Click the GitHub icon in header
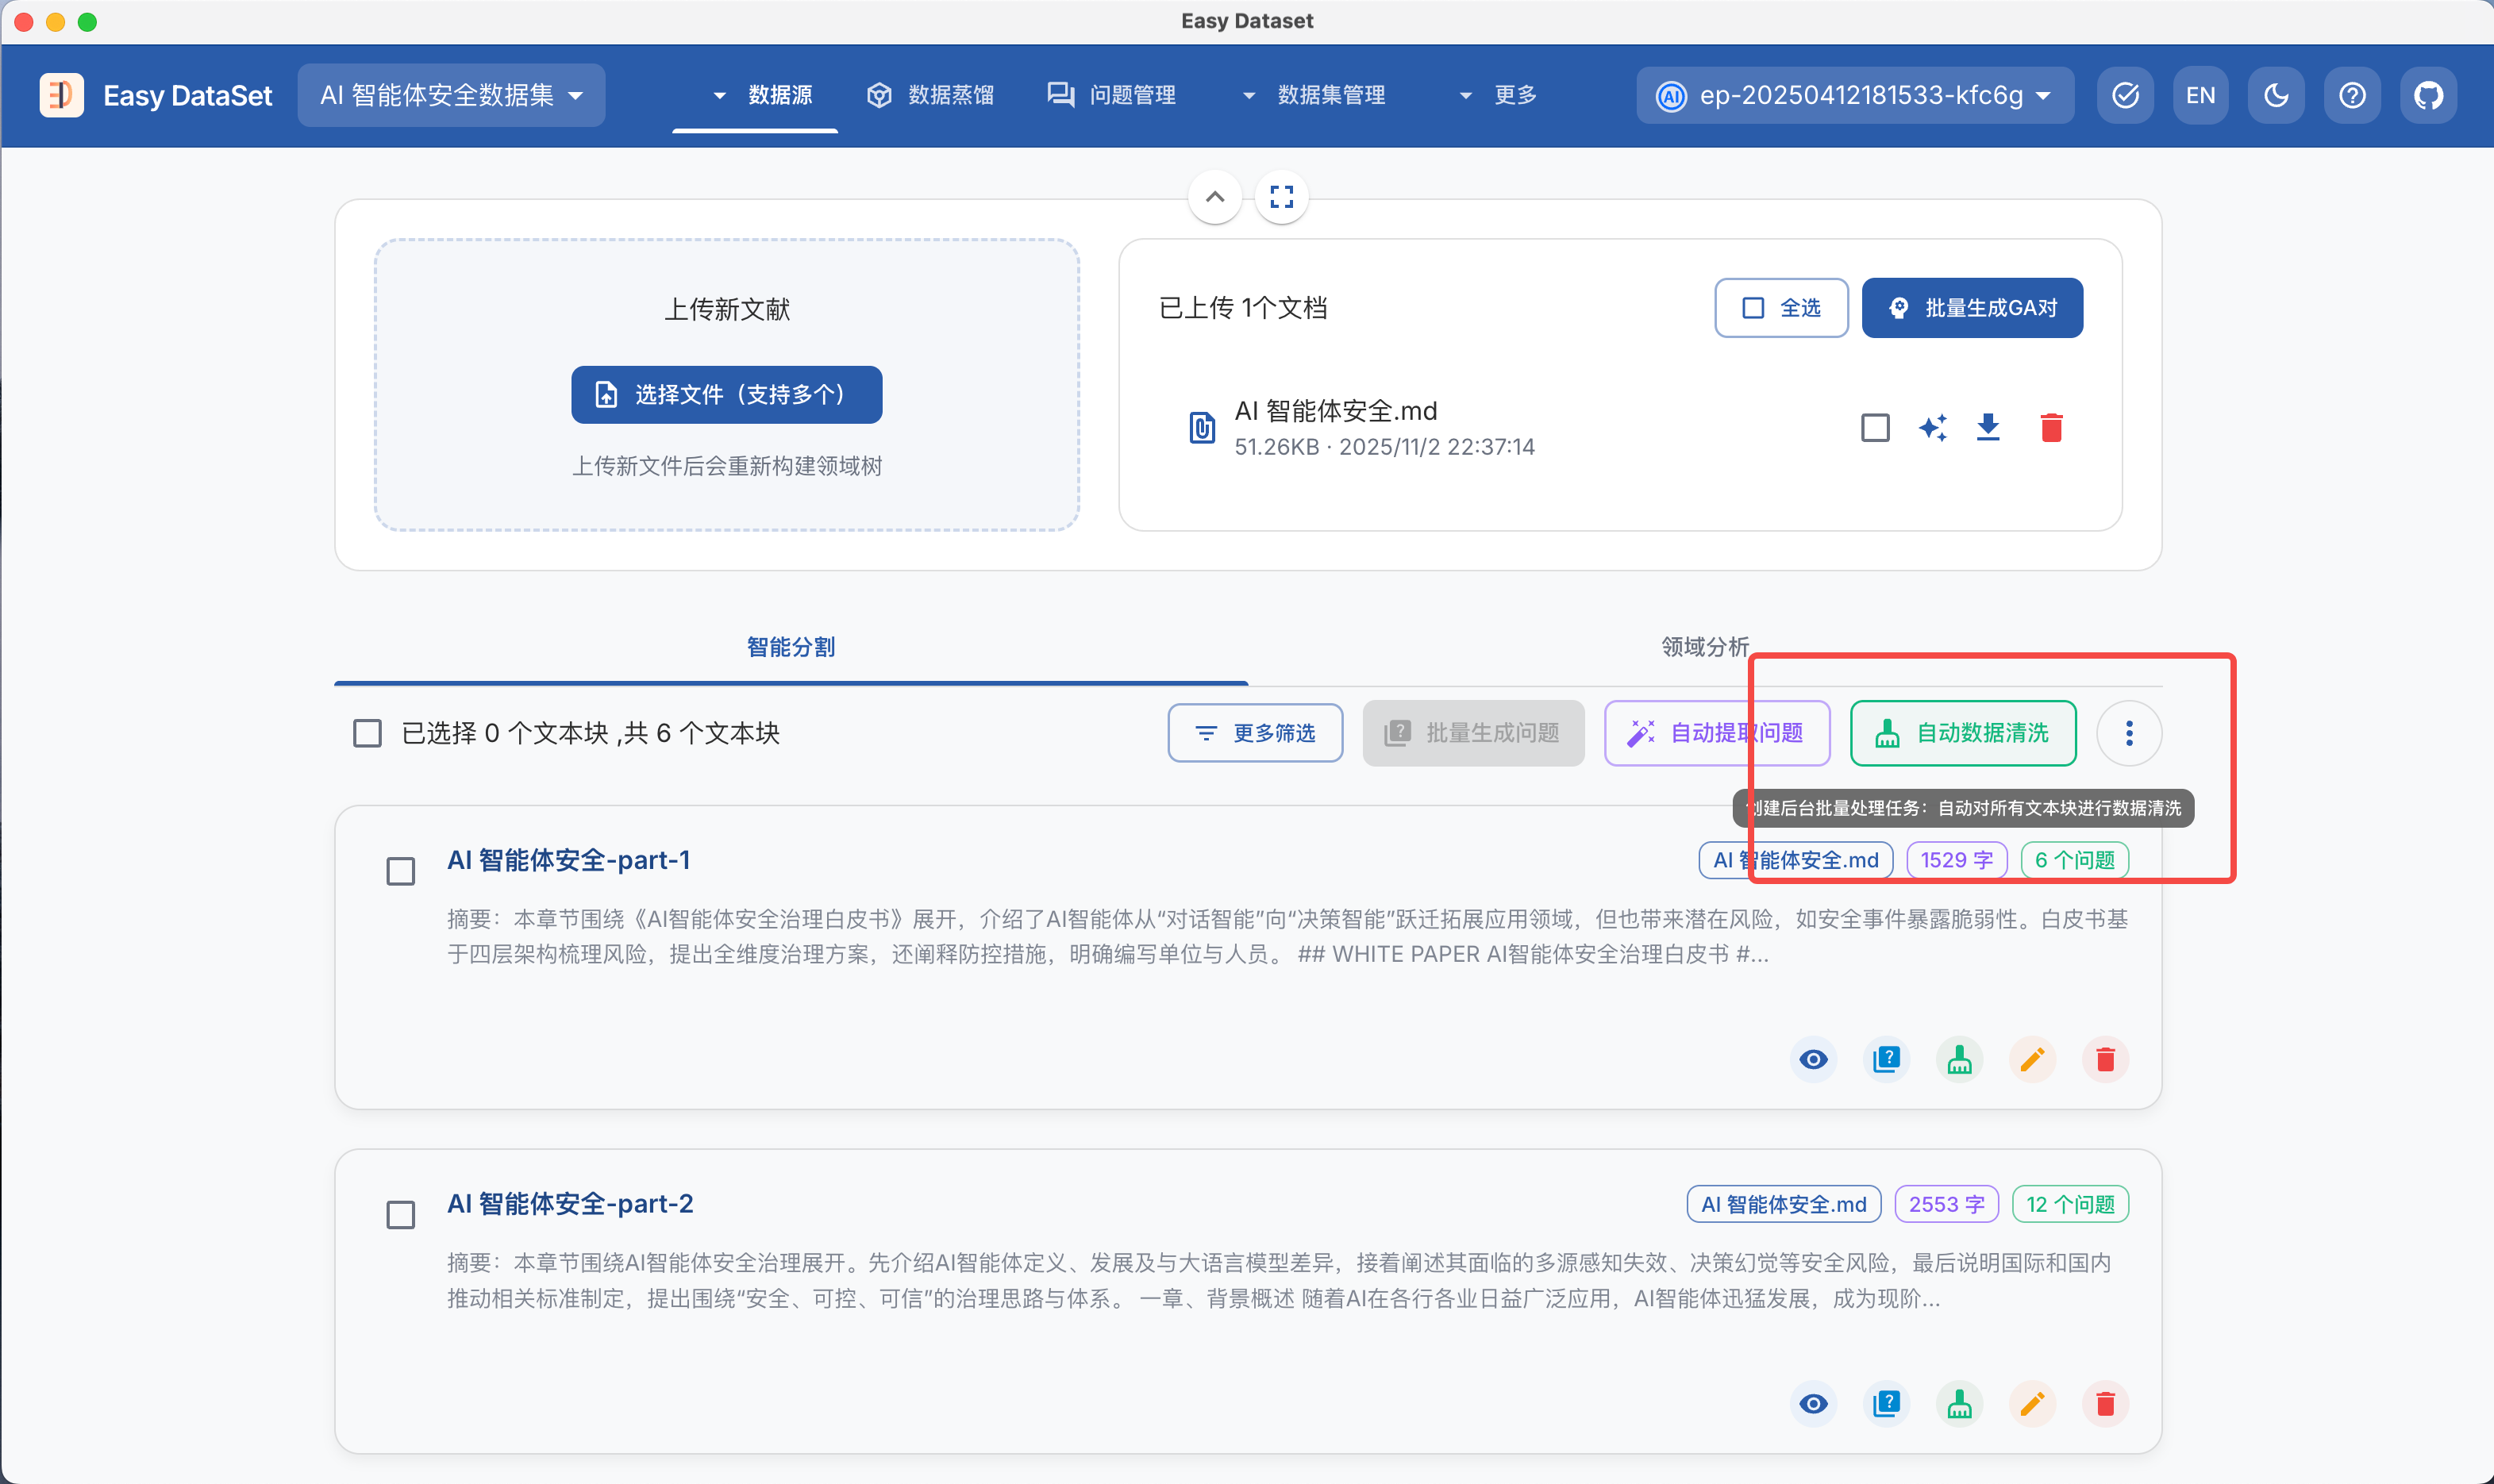Image resolution: width=2494 pixels, height=1484 pixels. [x=2428, y=96]
